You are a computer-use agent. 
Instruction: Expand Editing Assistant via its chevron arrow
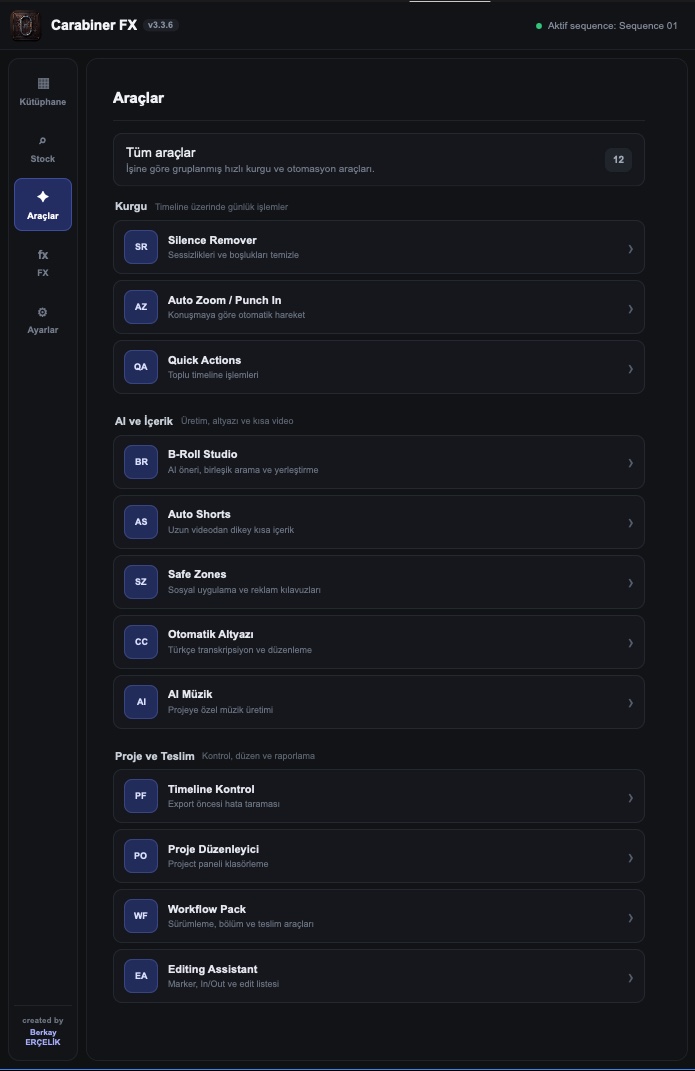tap(630, 977)
